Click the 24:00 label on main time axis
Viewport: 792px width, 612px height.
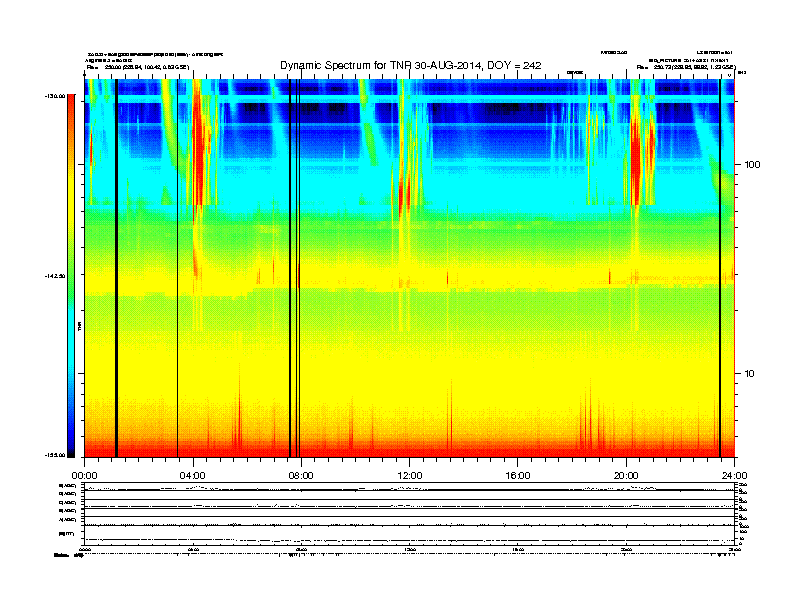[734, 476]
